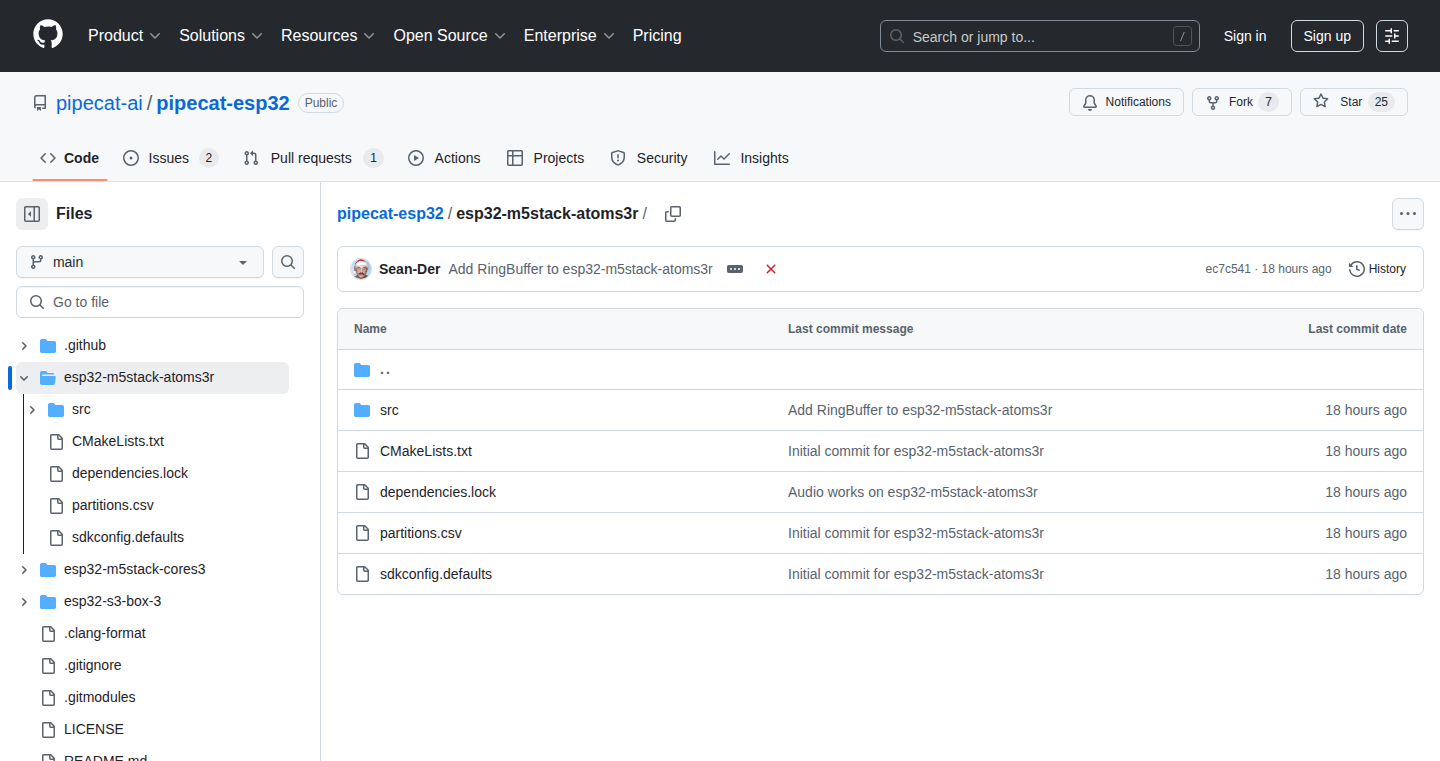The image size is (1440, 761).
Task: Focus the Go to file input
Action: 160,302
